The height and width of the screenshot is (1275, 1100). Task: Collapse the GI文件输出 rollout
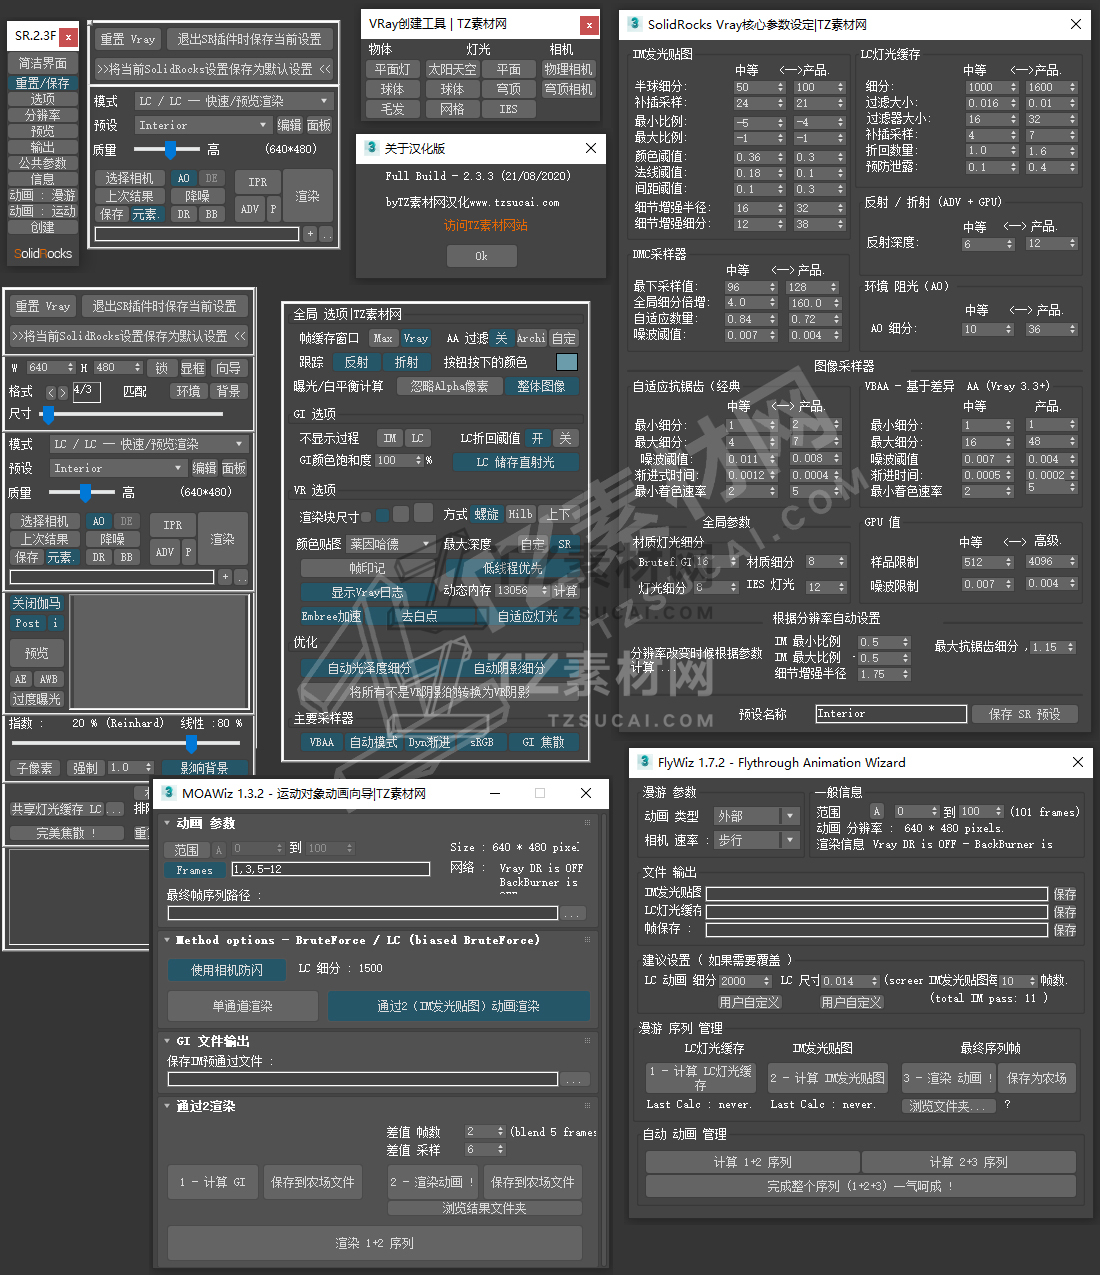(167, 1041)
